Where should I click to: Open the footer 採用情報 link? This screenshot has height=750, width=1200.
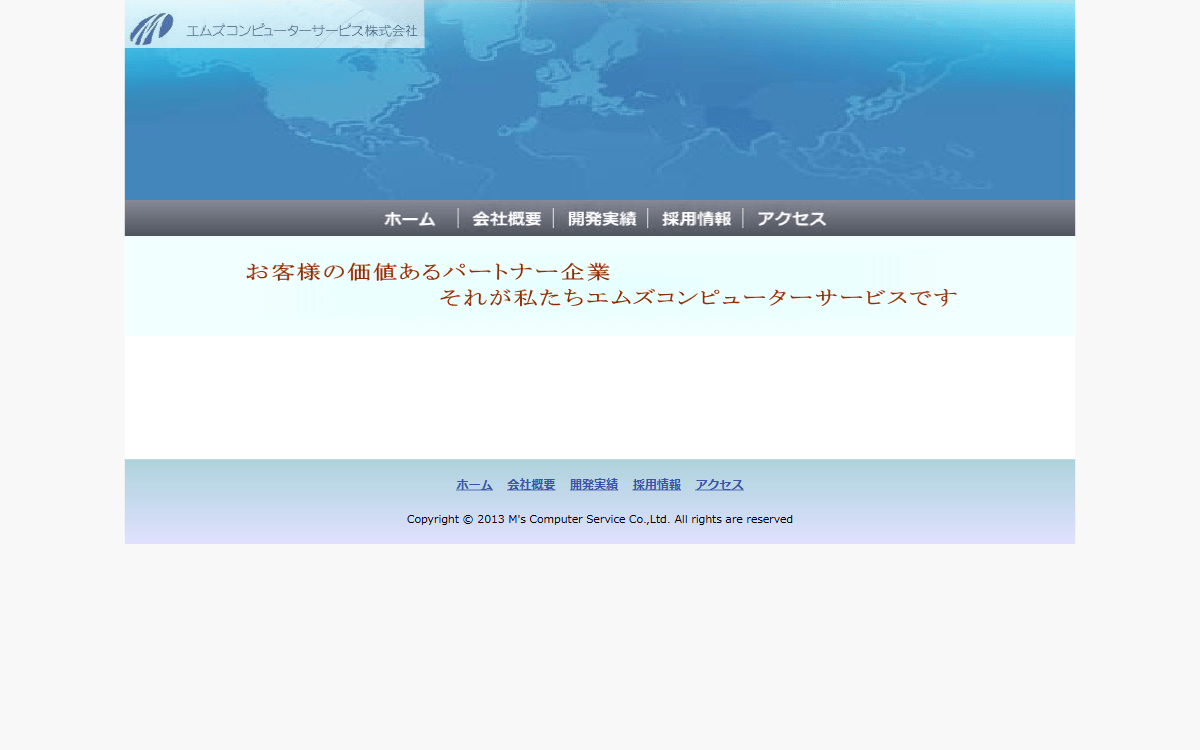657,485
